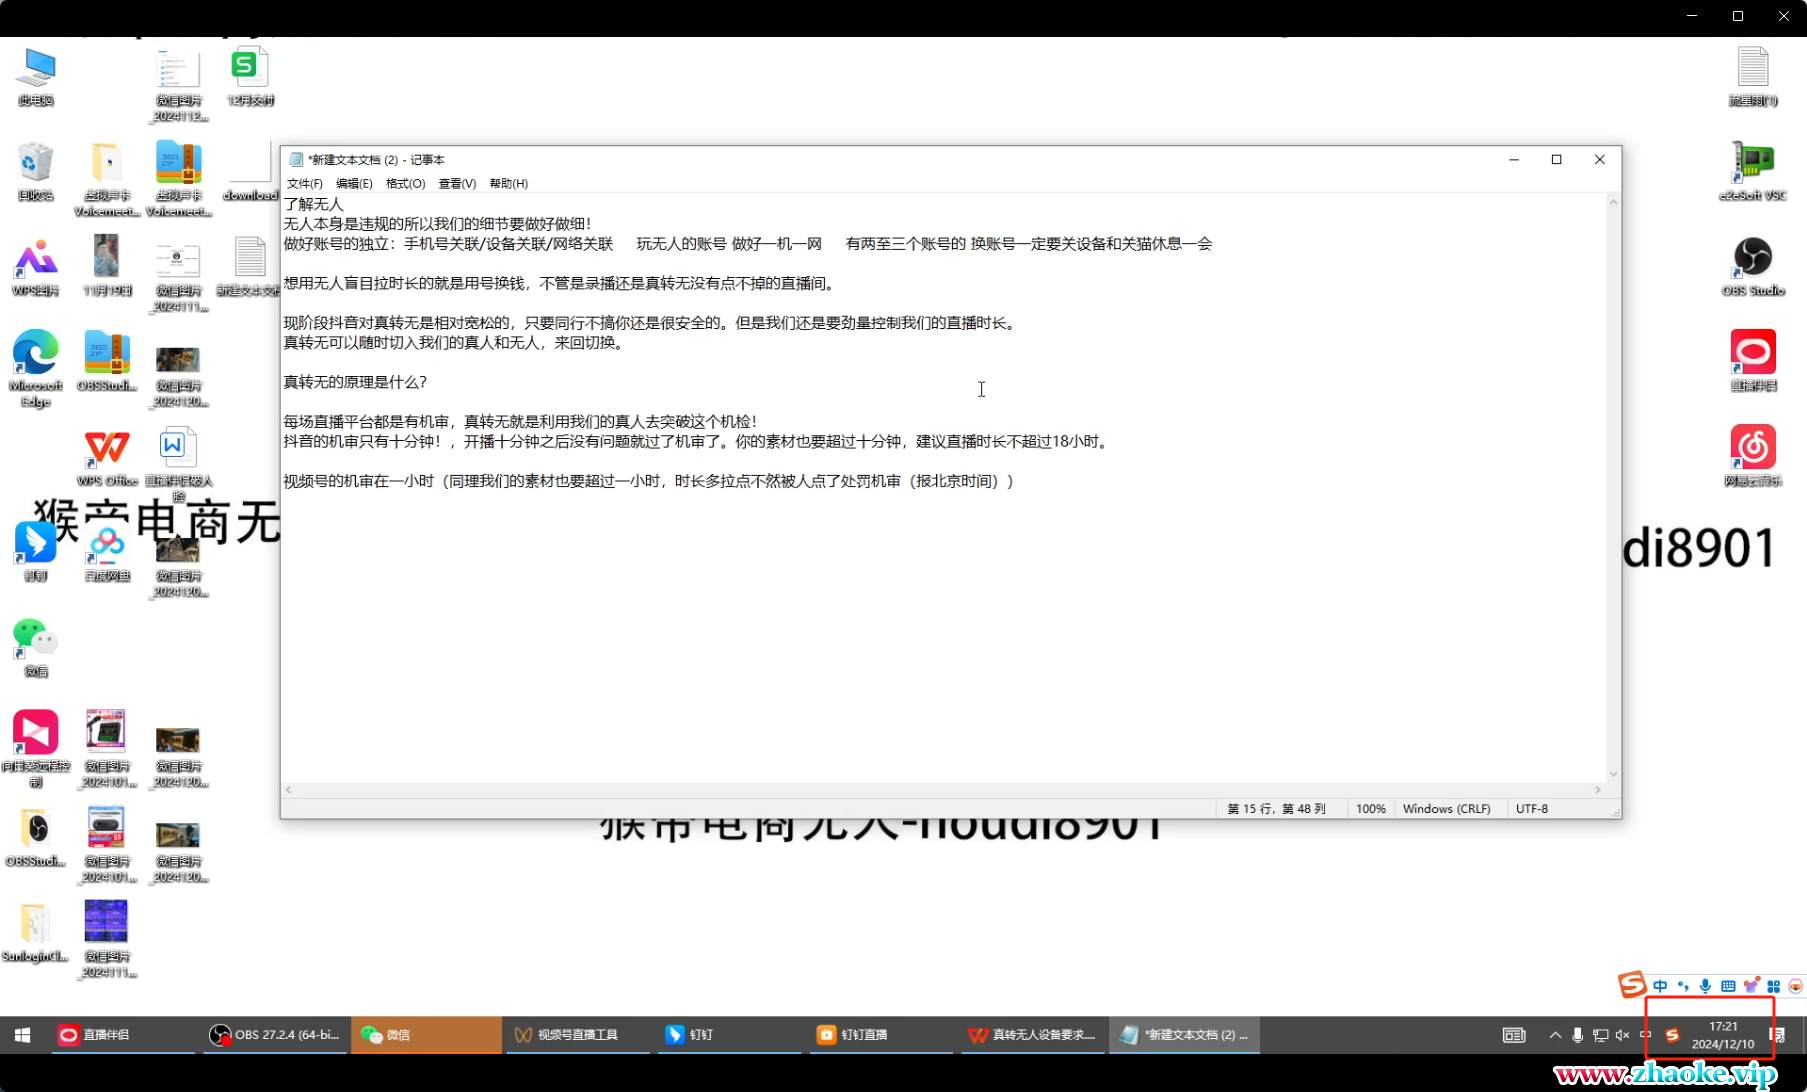Screen dimensions: 1807x1092
Task: Switch to OBS 27.2.4 in the taskbar
Action: [x=276, y=1035]
